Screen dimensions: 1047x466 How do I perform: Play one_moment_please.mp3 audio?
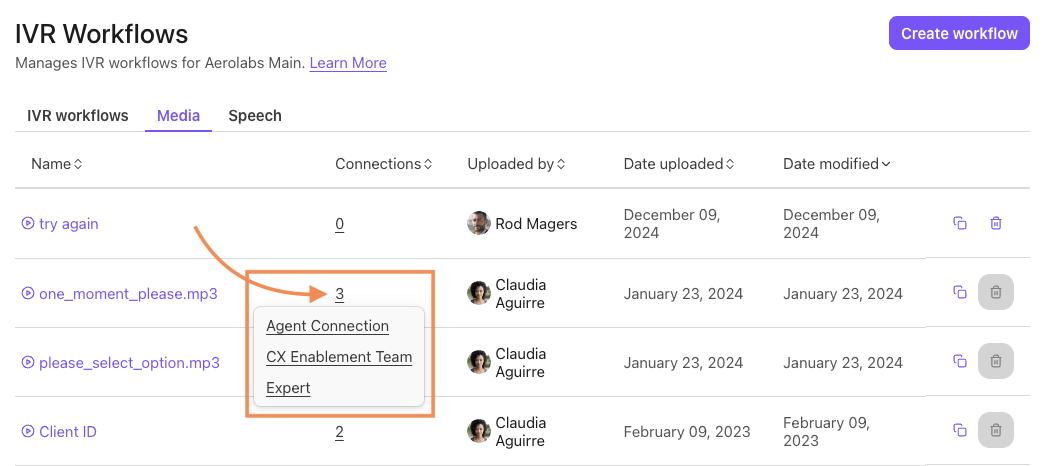(28, 294)
